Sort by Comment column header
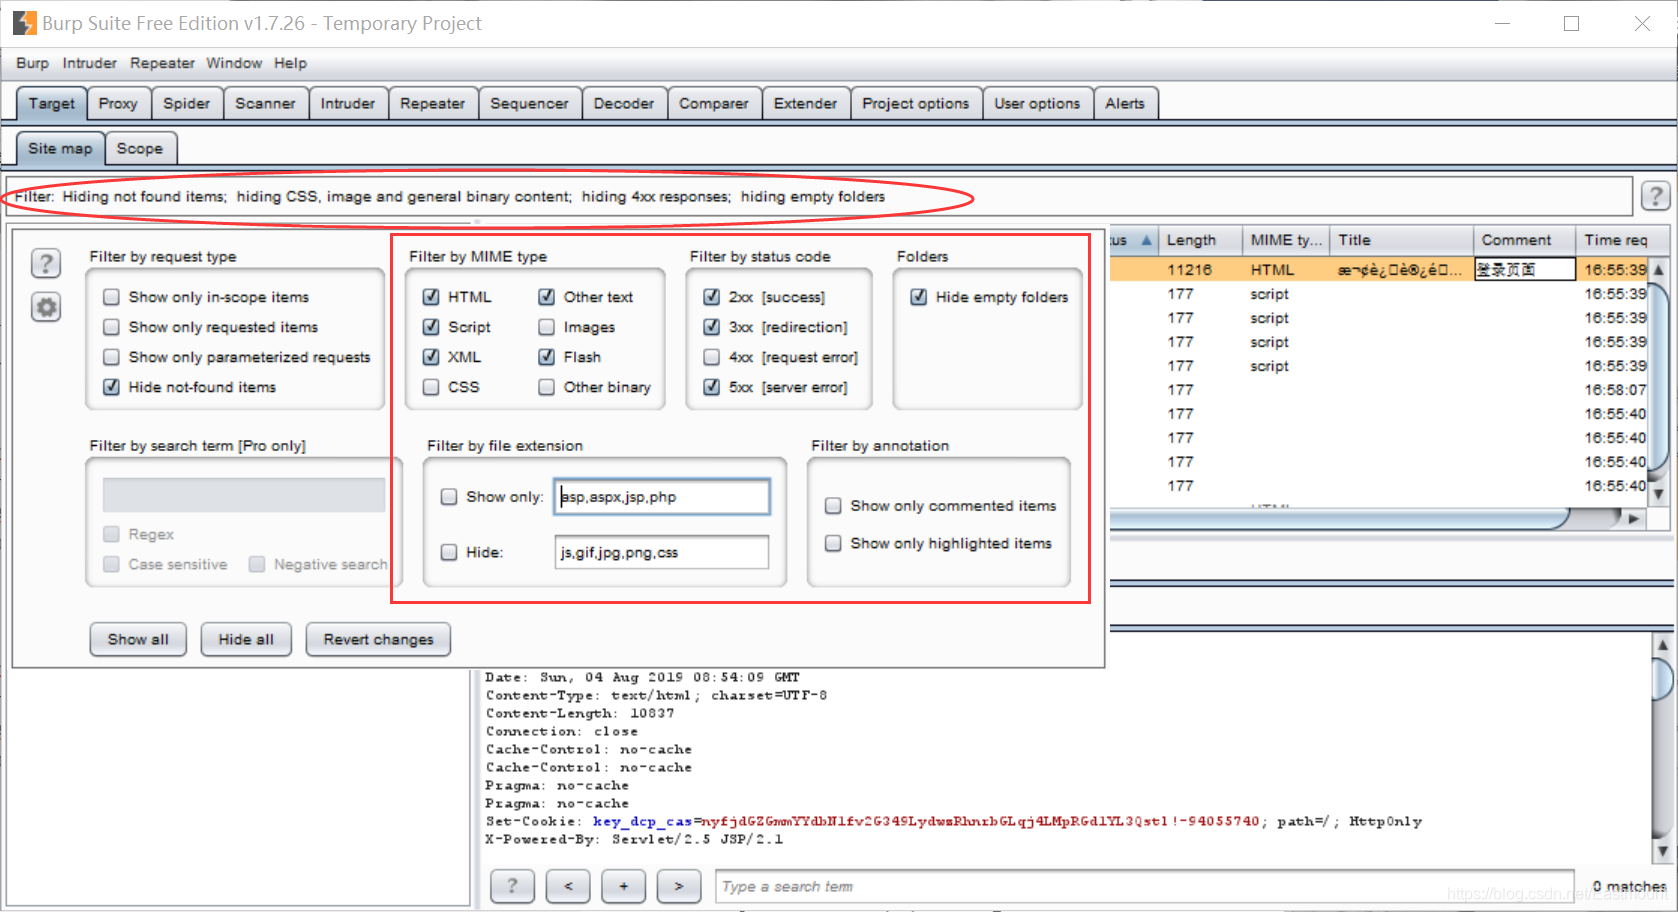 pyautogui.click(x=1525, y=240)
